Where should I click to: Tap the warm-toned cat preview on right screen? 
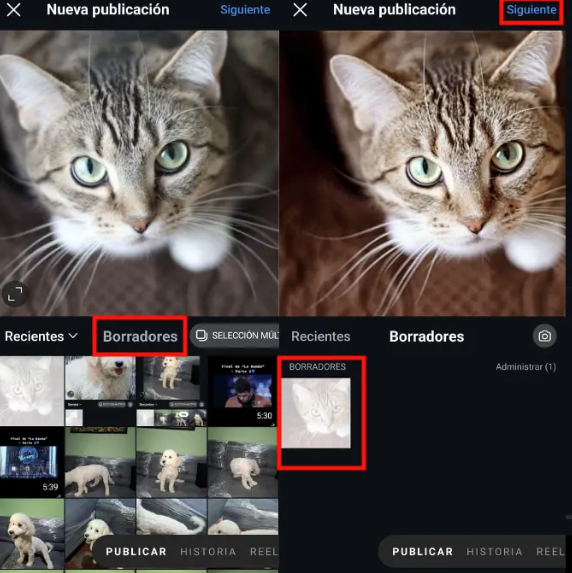point(423,173)
